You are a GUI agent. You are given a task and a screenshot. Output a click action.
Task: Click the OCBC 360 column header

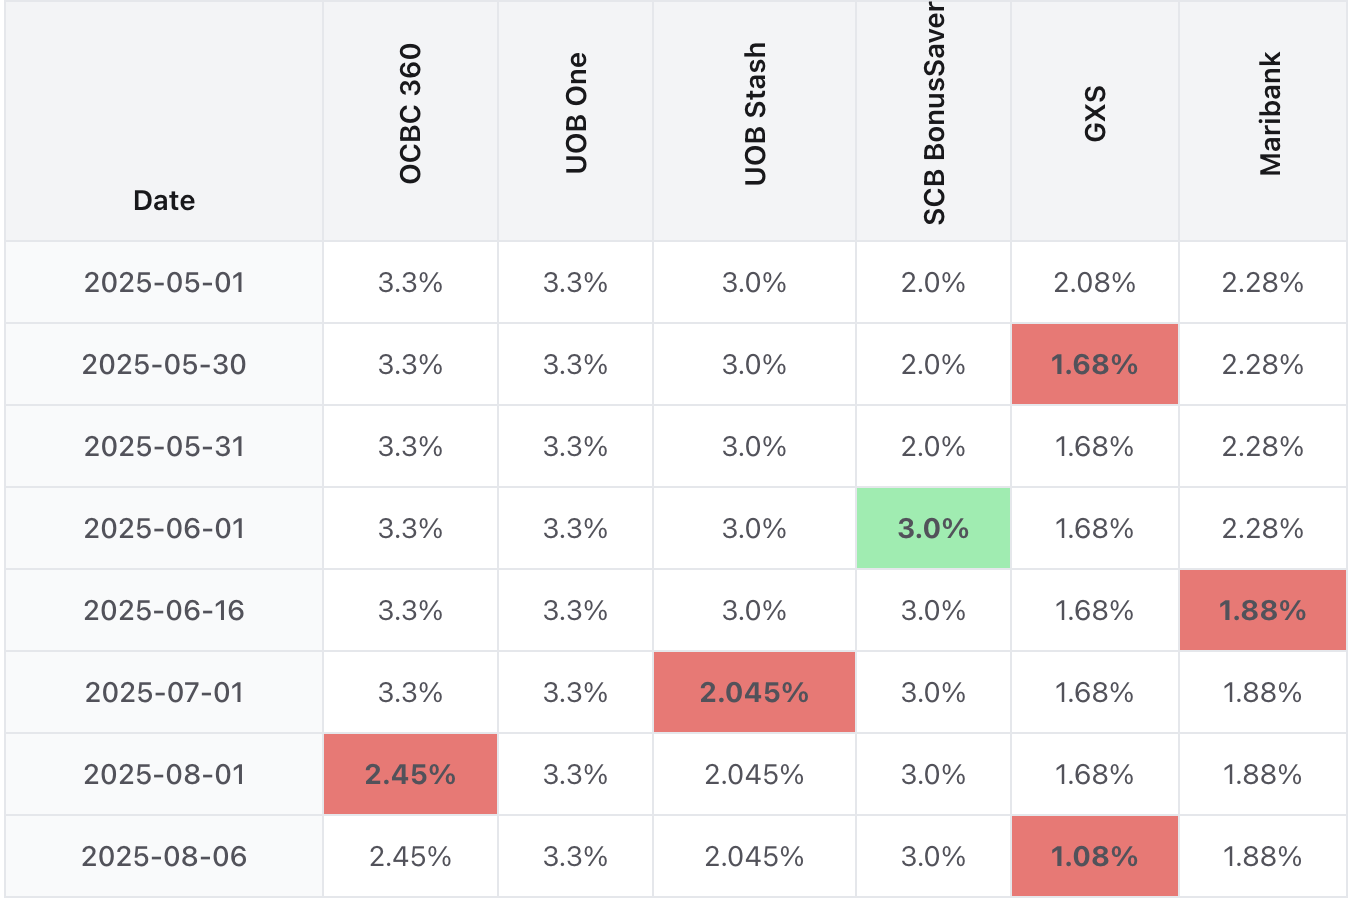(x=410, y=114)
